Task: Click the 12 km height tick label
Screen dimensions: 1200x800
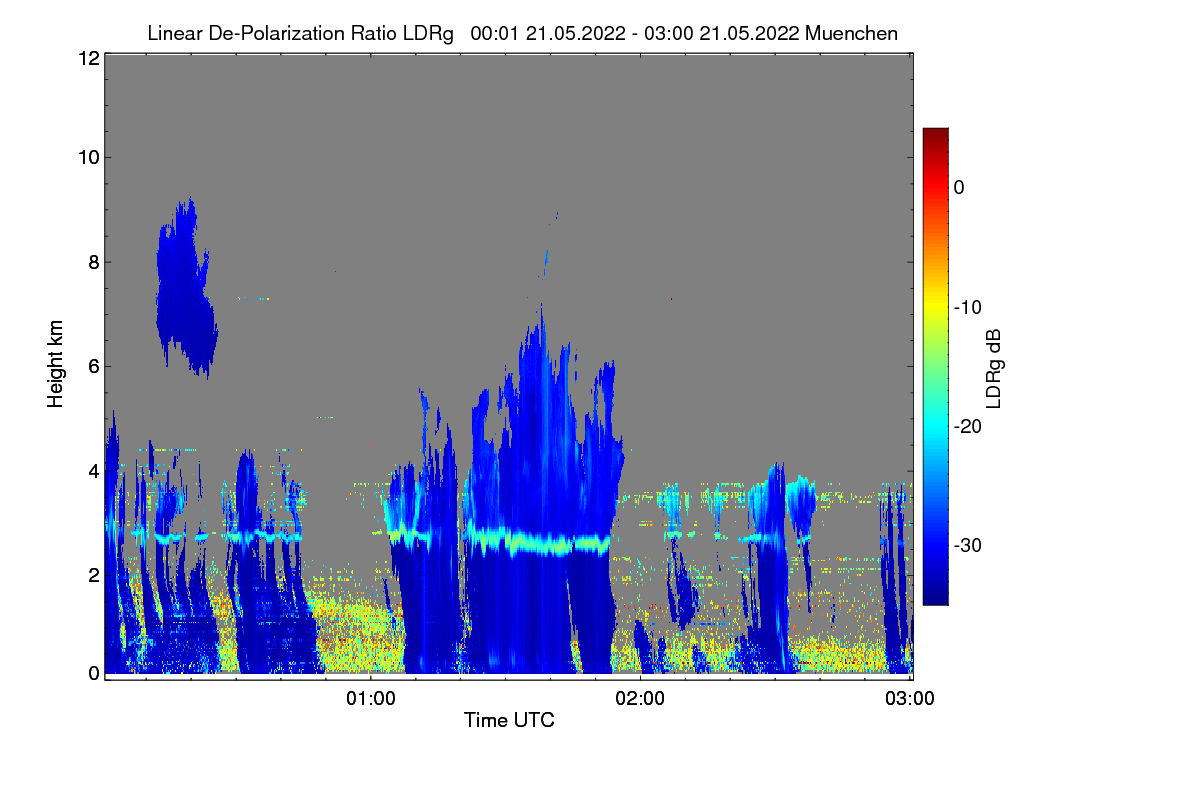Action: click(87, 58)
